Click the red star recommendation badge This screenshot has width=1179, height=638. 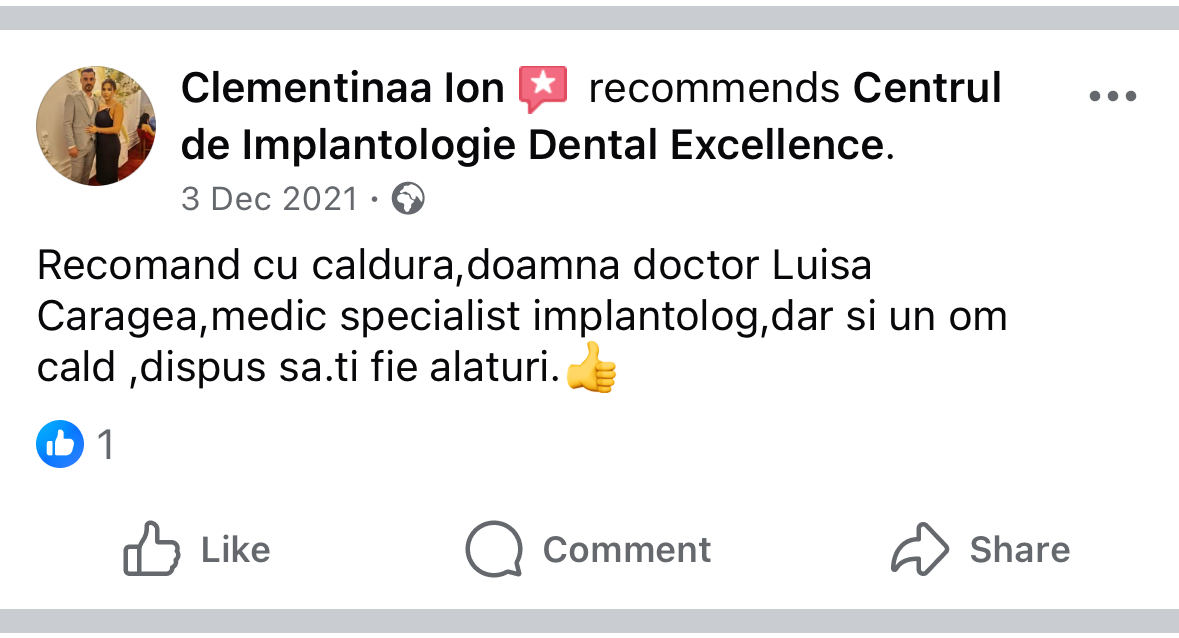[543, 90]
